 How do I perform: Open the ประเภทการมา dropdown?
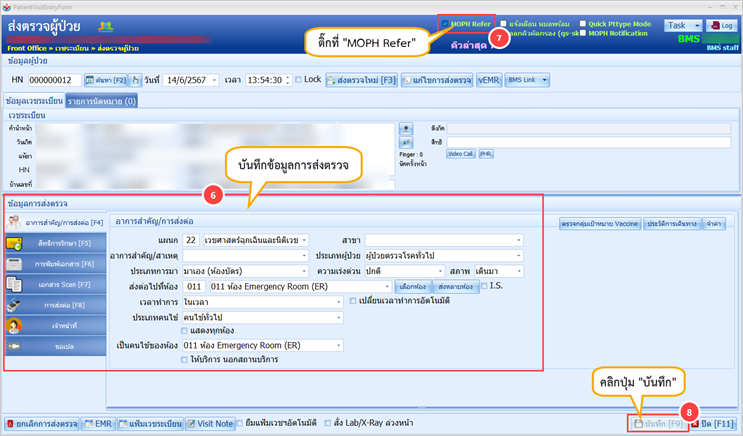coord(304,271)
